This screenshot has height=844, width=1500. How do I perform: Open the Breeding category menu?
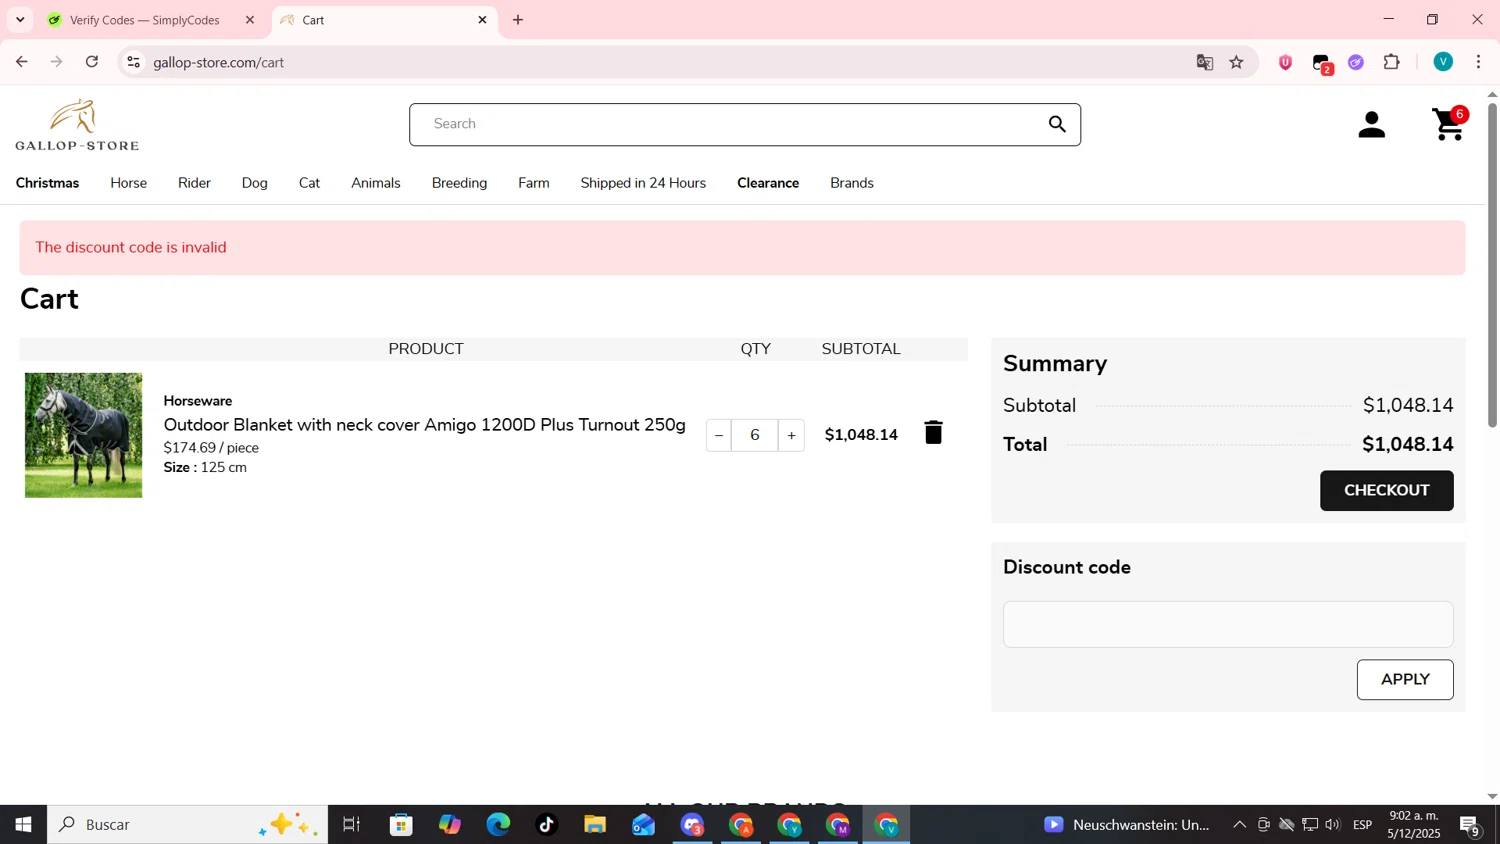[x=459, y=183]
